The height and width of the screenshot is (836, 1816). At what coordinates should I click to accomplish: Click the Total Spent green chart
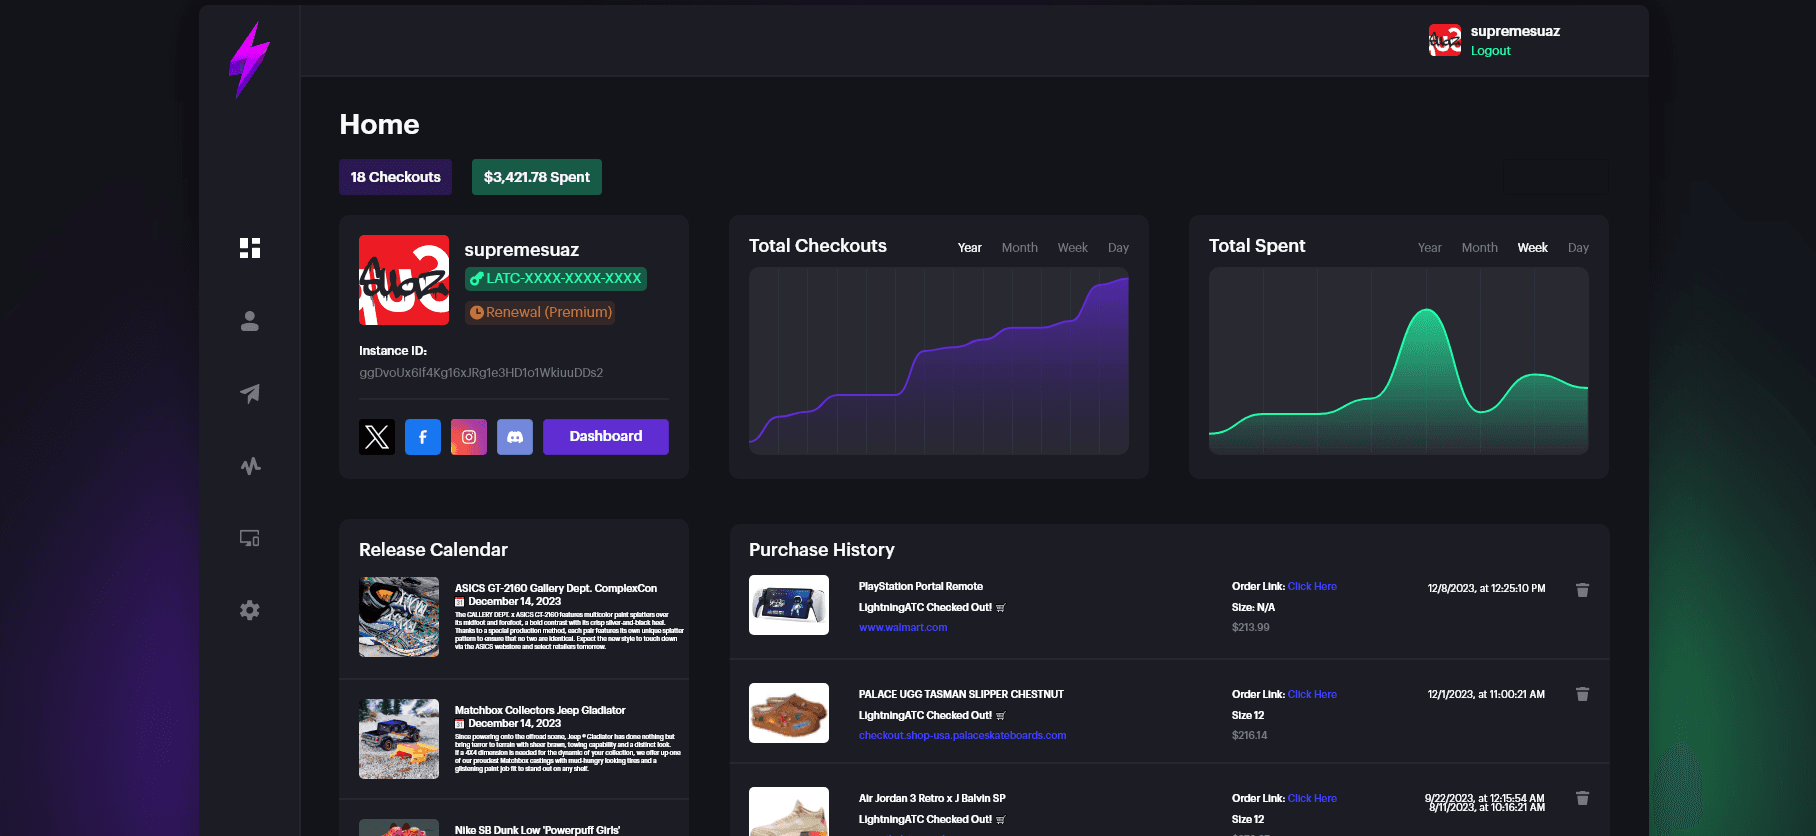[1399, 361]
